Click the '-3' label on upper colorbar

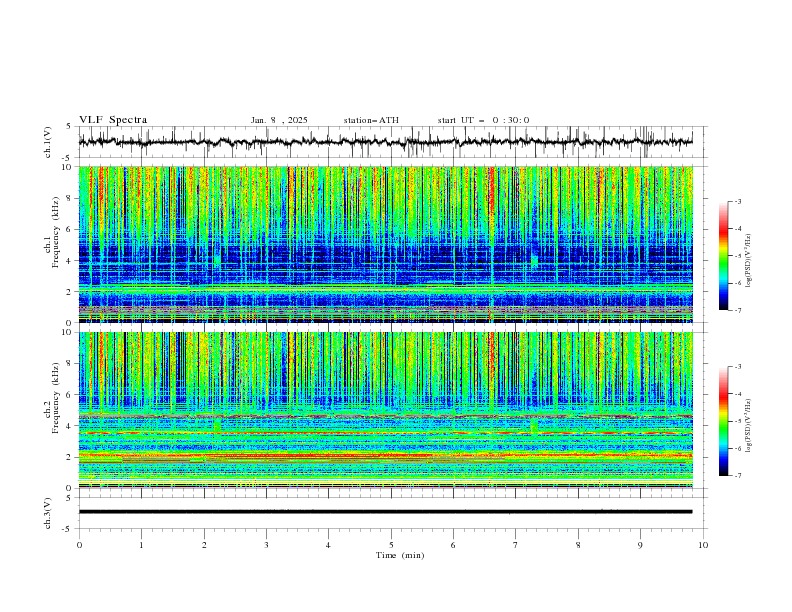[x=738, y=201]
